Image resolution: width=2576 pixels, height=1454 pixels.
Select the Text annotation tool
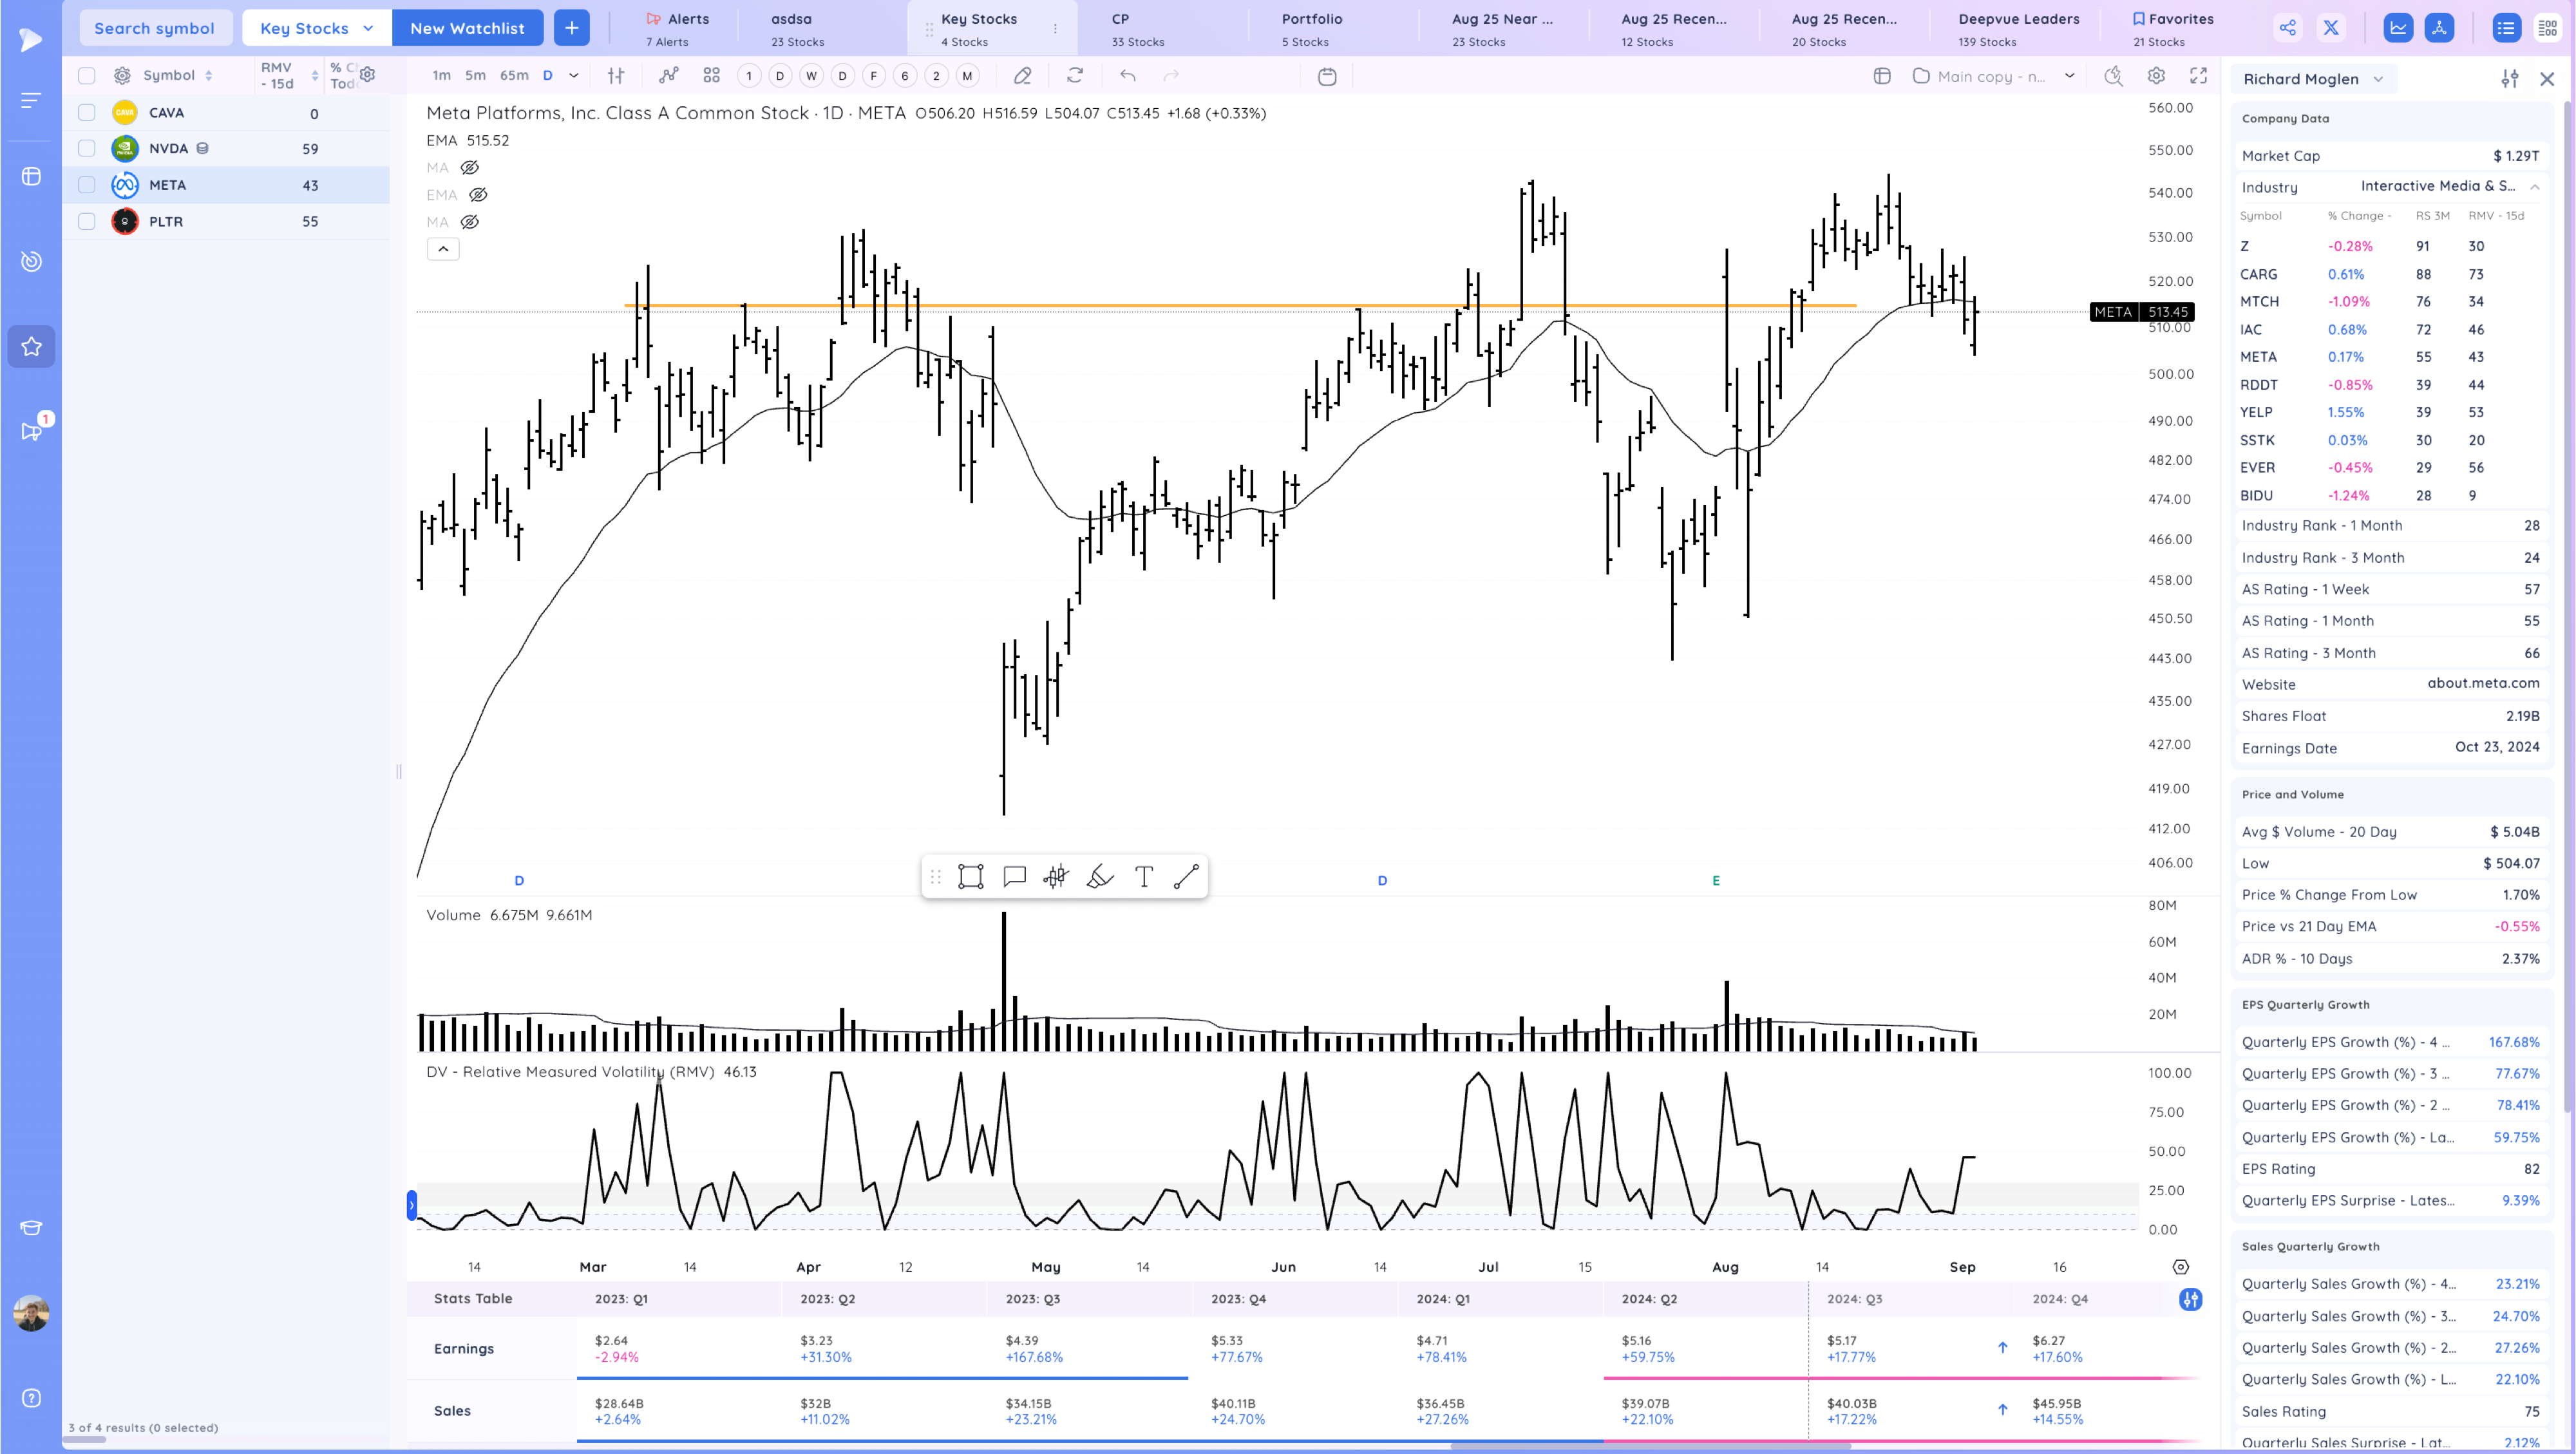1144,877
